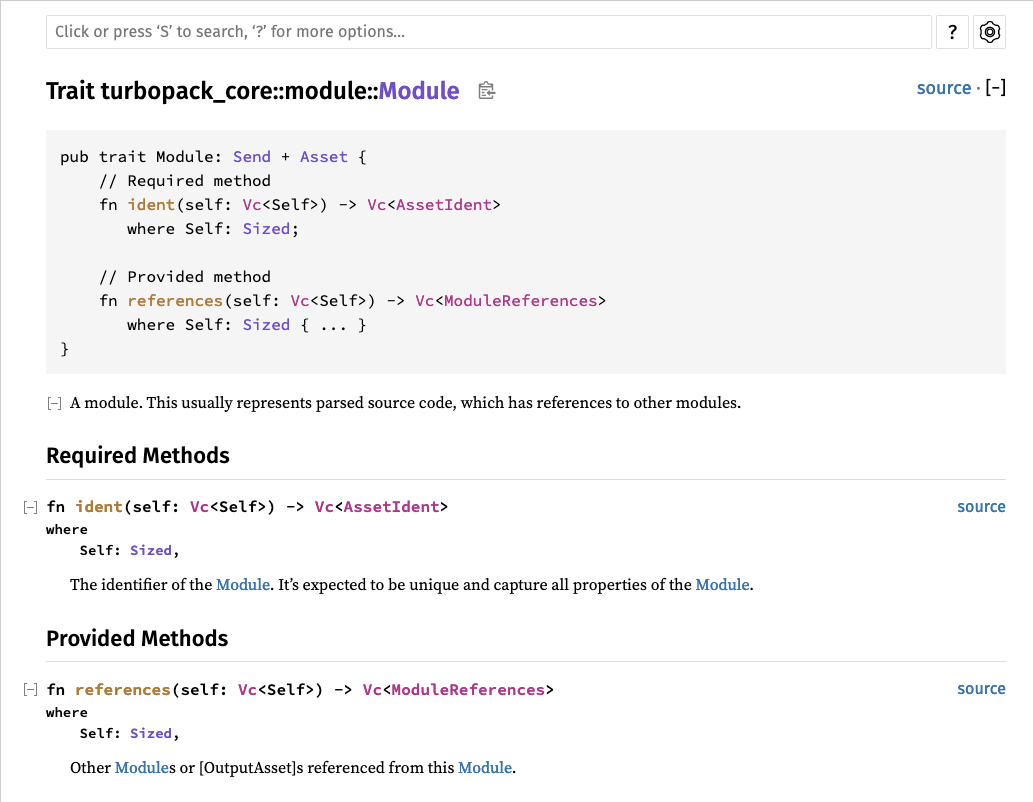This screenshot has width=1033, height=802.
Task: Copy the Module item path to clipboard
Action: tap(487, 90)
